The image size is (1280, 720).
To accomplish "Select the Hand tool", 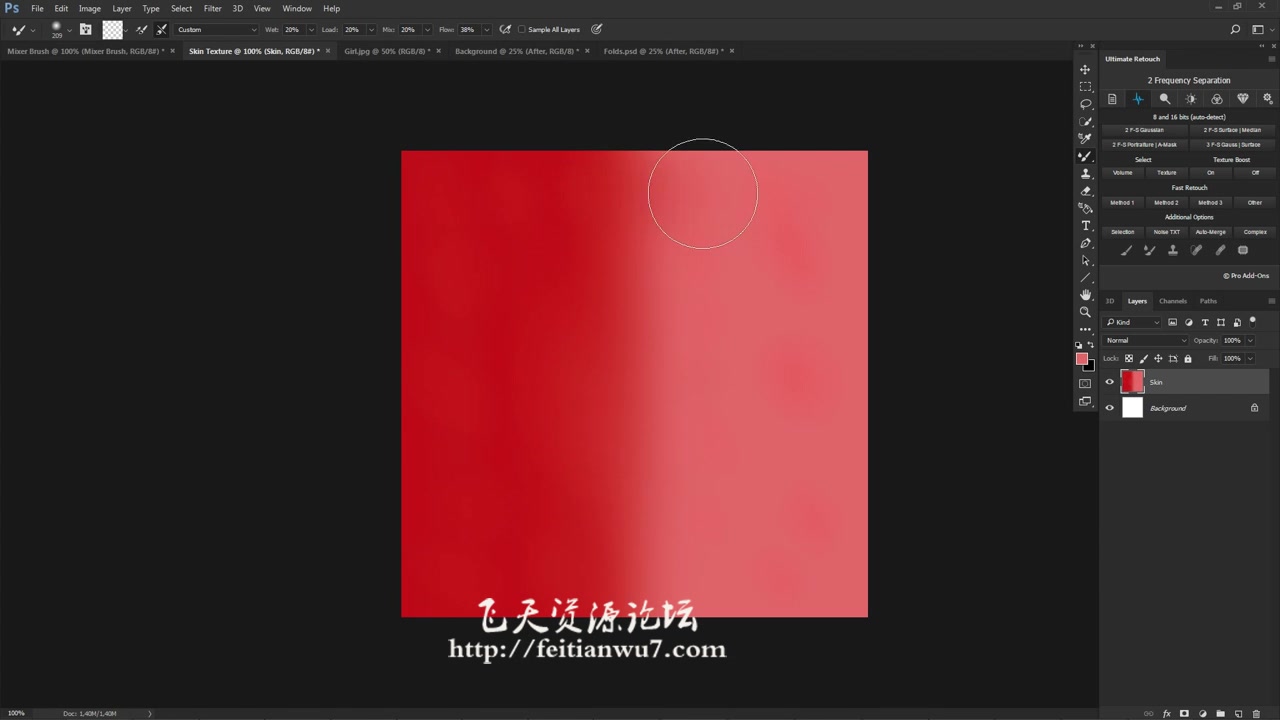I will [1085, 295].
